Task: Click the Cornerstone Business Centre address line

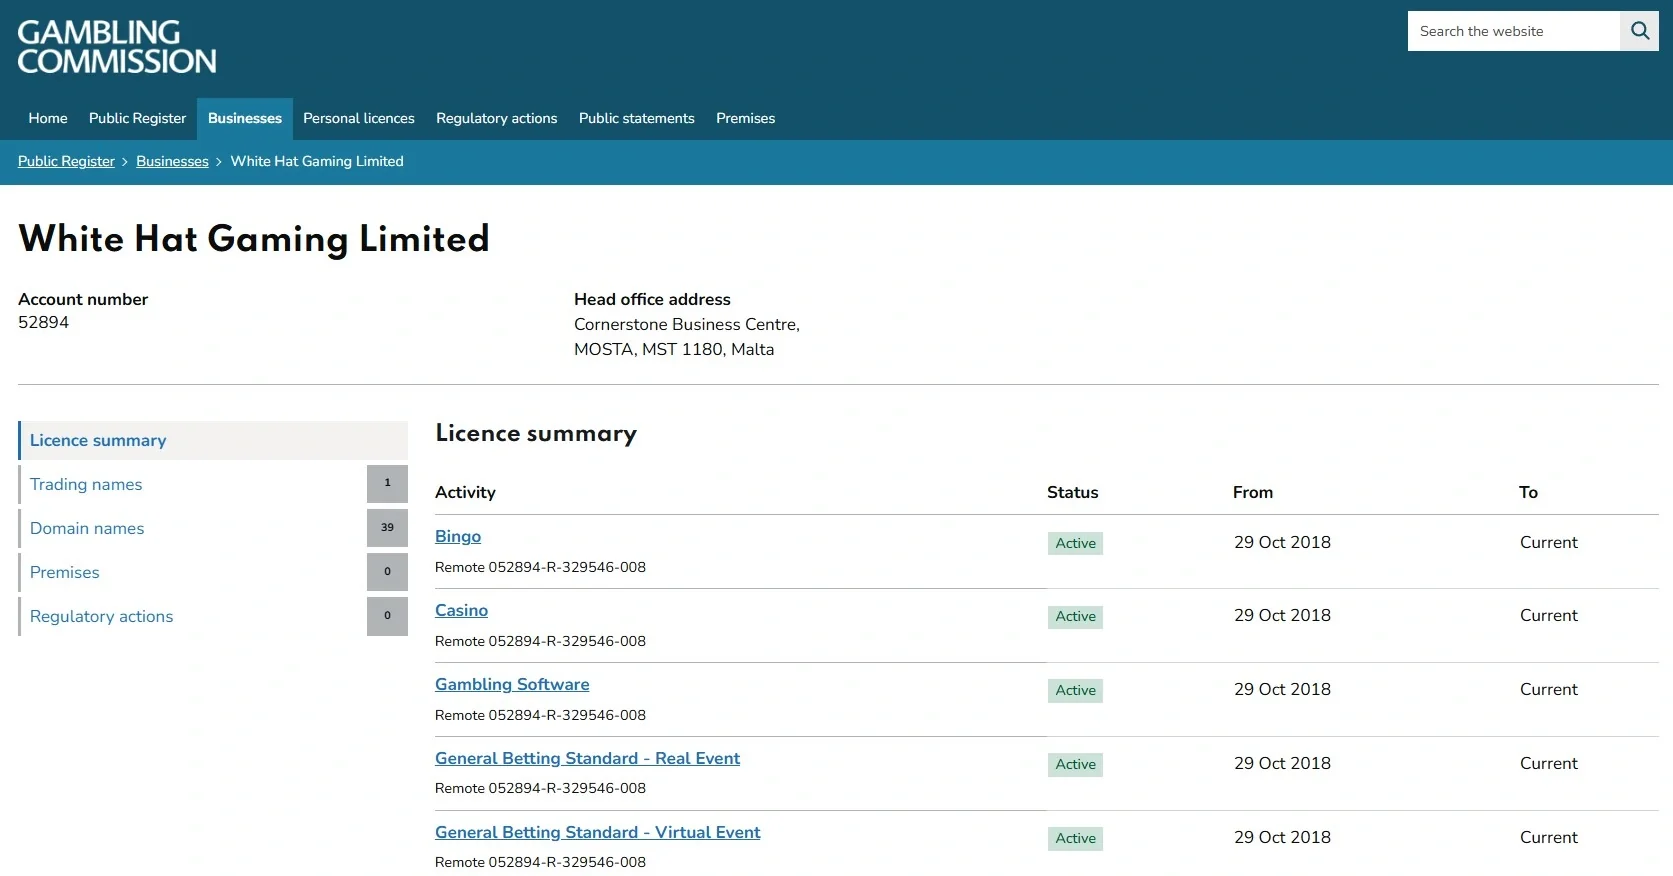Action: pos(687,324)
